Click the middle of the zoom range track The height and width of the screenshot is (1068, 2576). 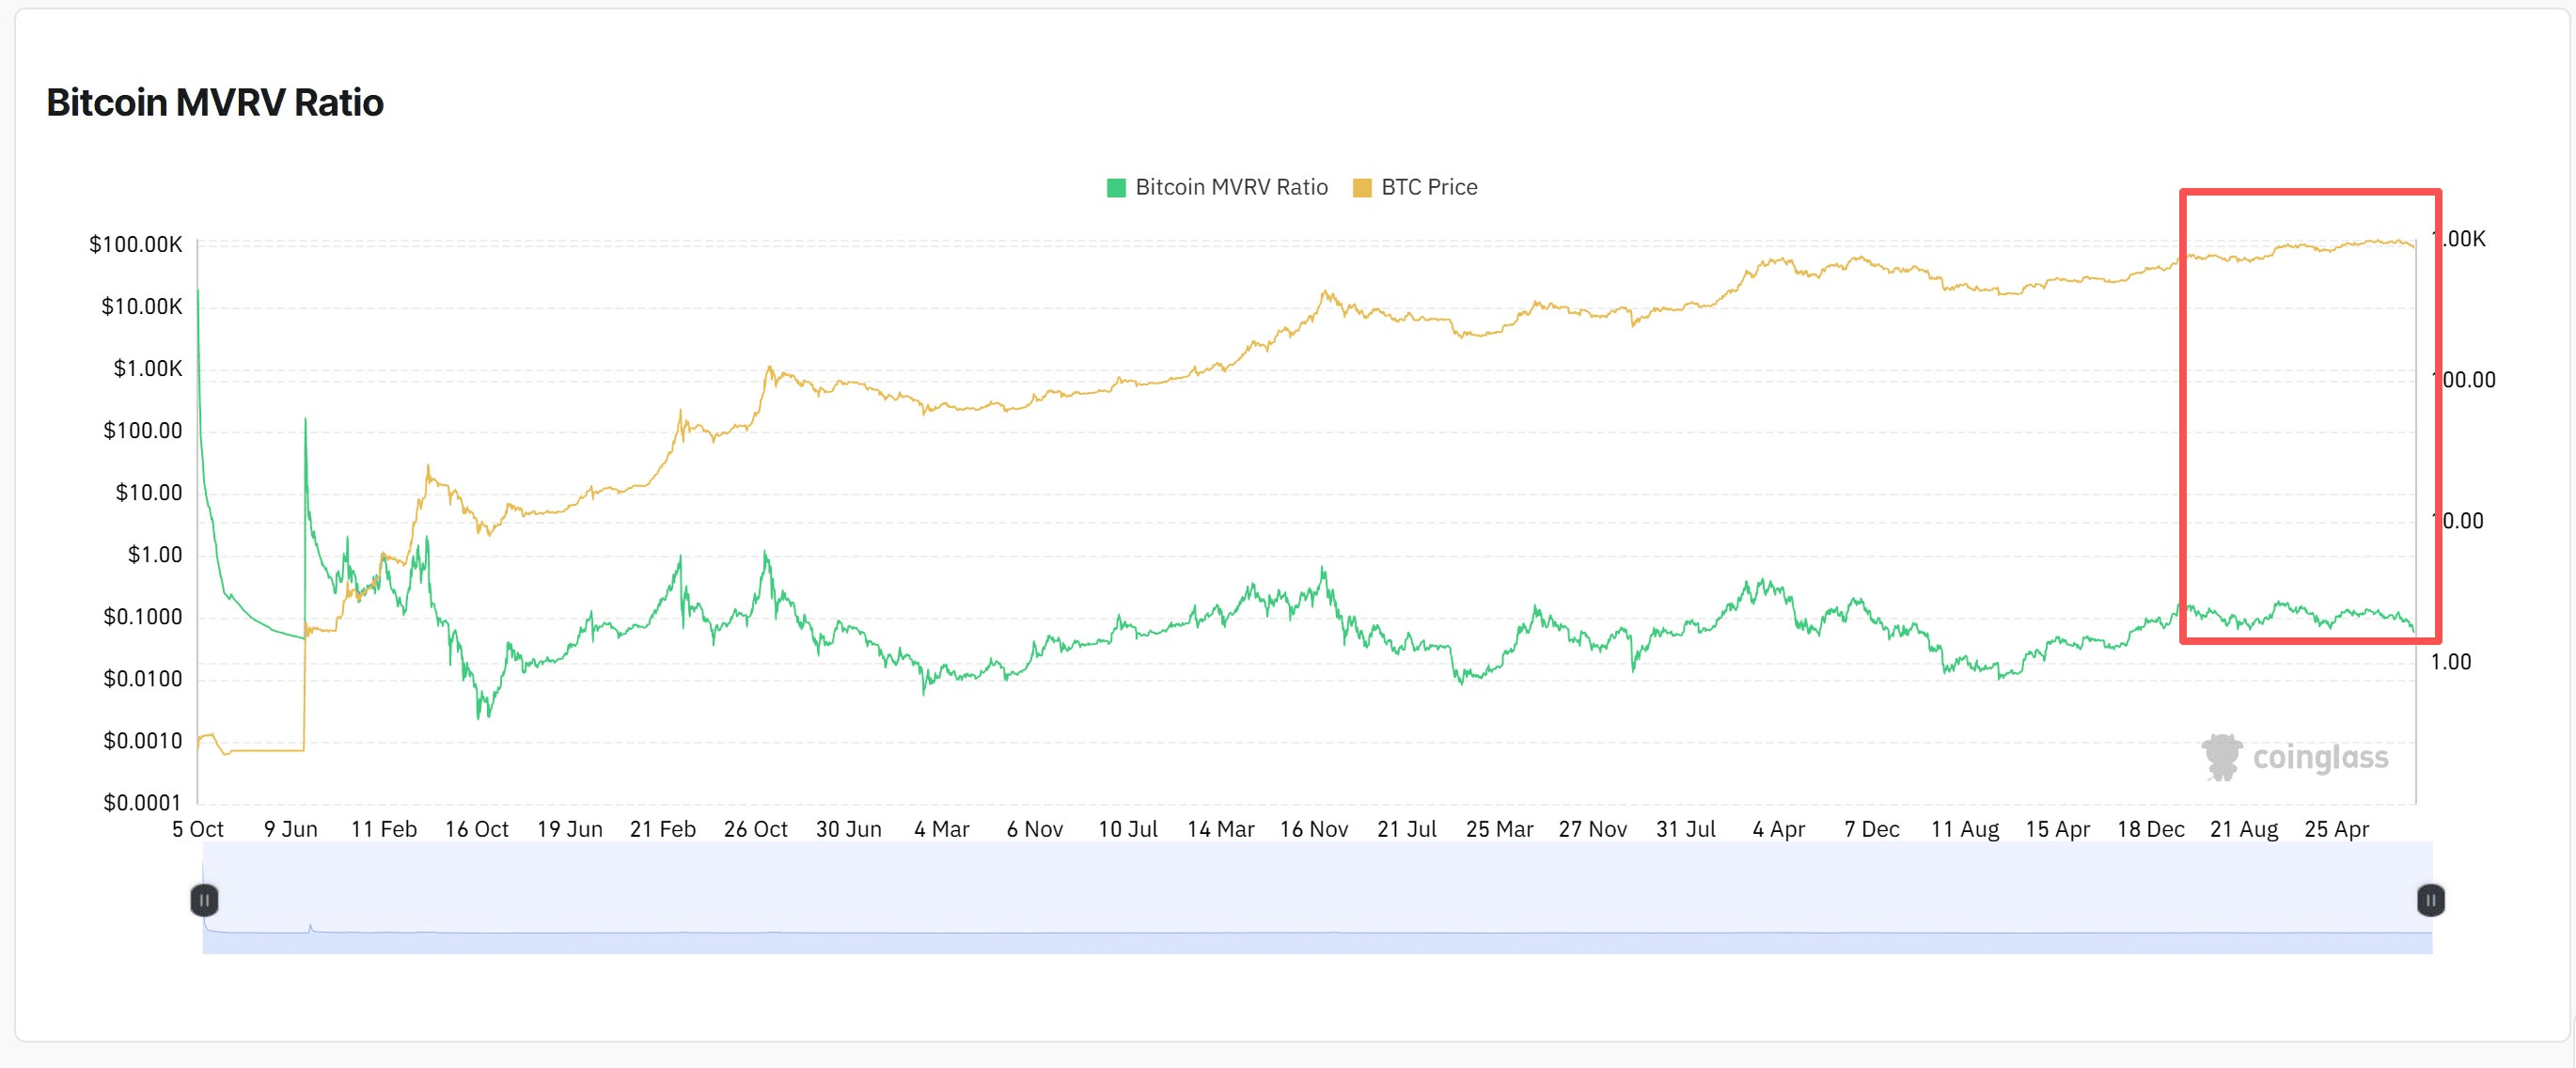[x=1317, y=898]
